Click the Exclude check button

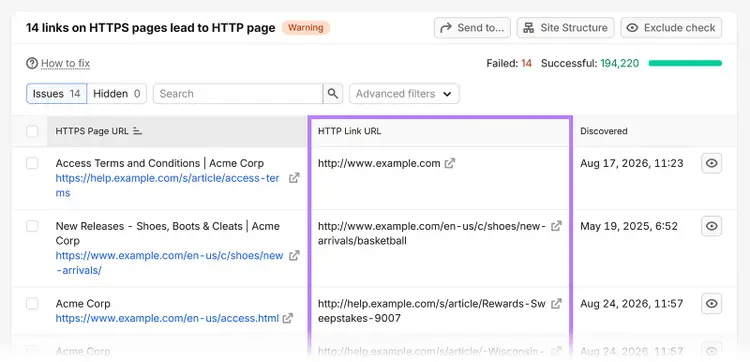[671, 28]
